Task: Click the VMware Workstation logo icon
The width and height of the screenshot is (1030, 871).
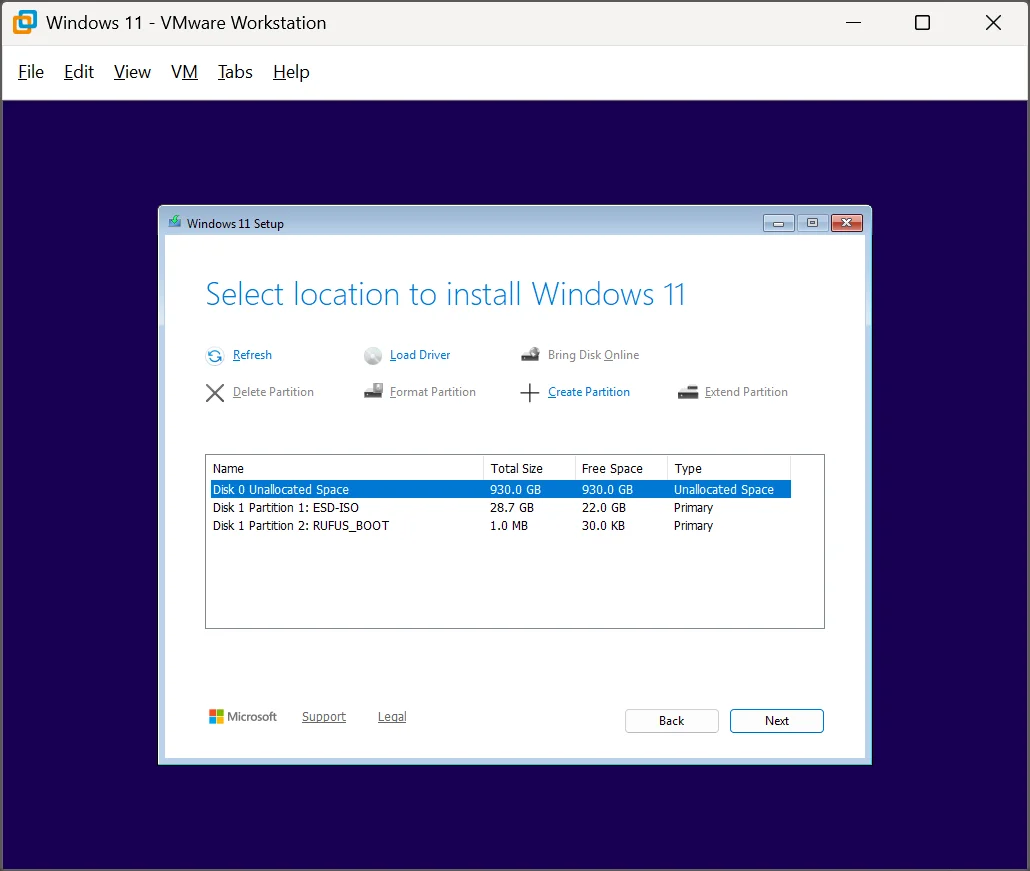Action: click(25, 22)
